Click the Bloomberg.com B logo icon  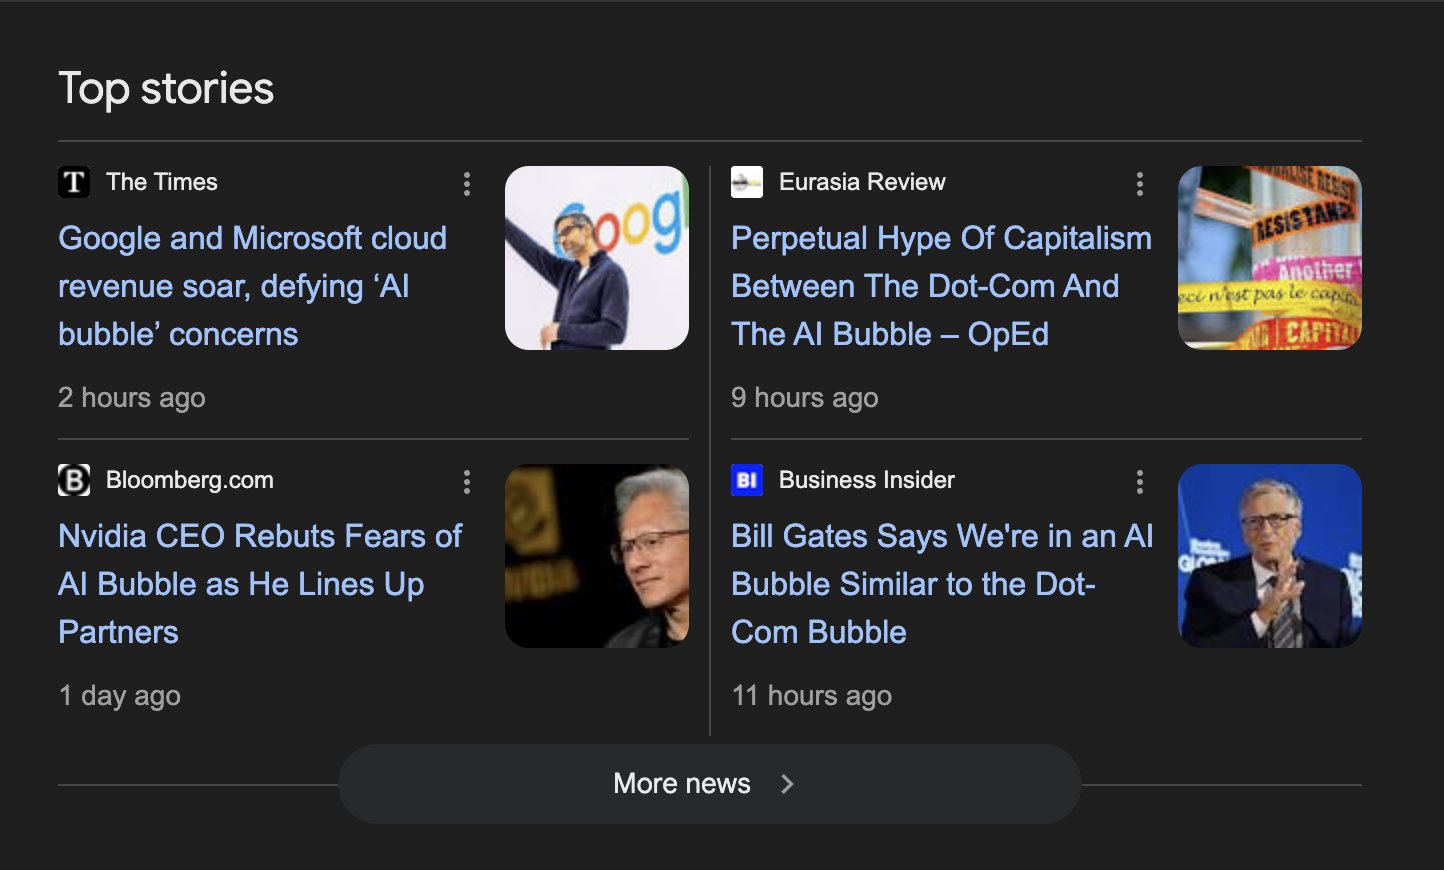tap(74, 480)
